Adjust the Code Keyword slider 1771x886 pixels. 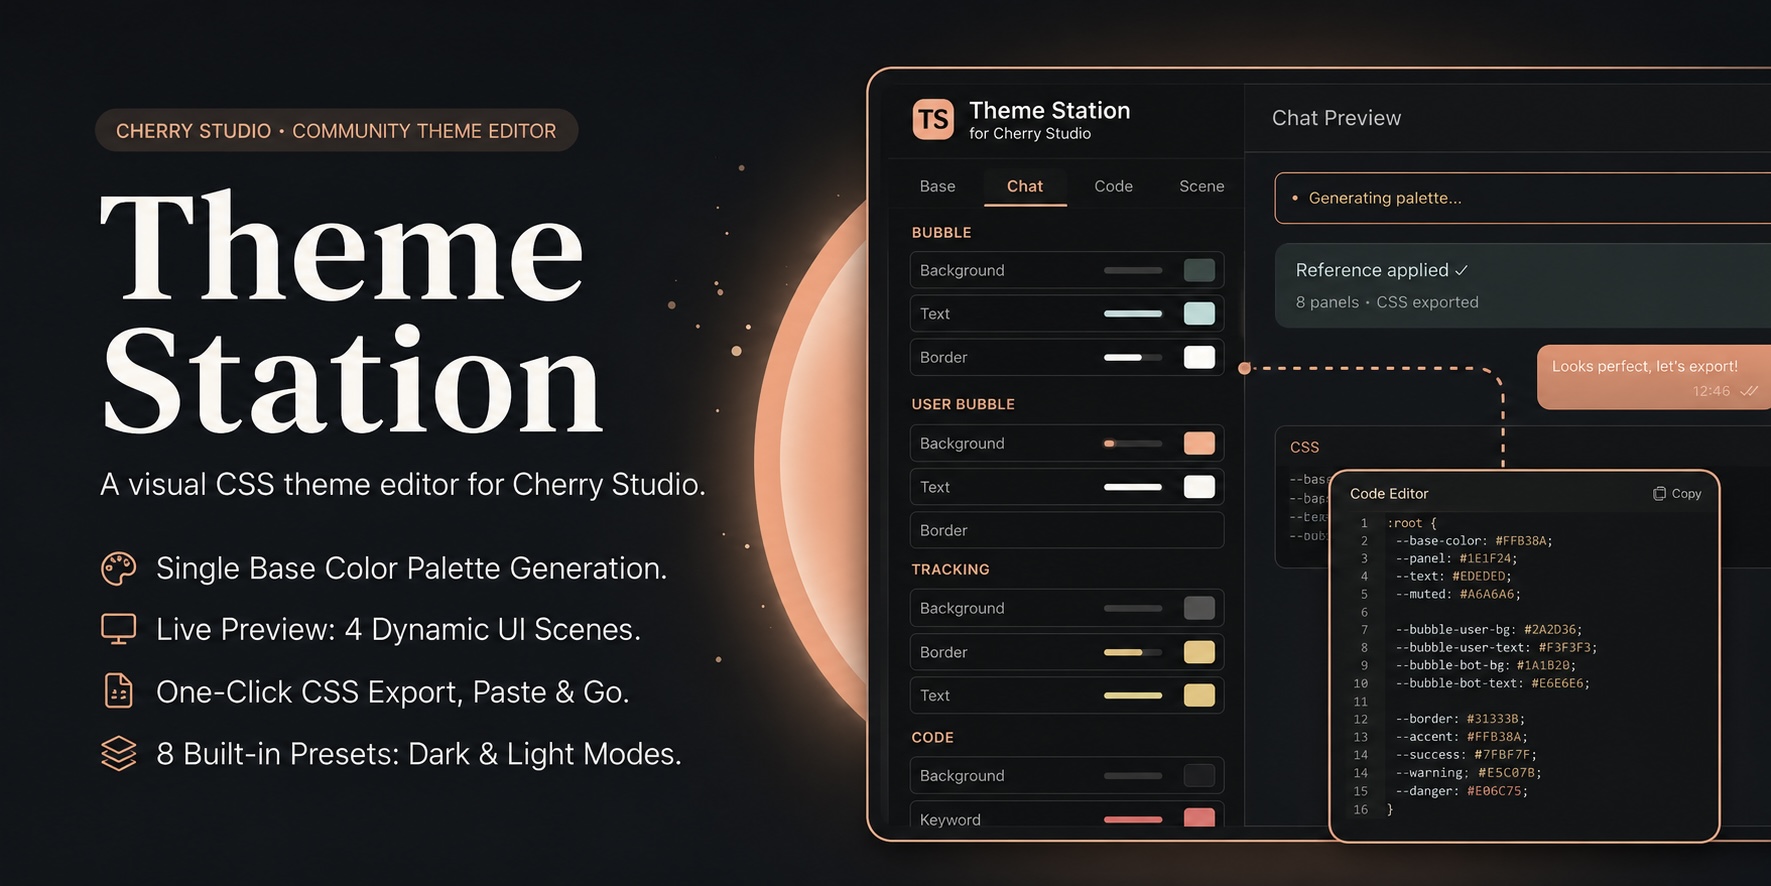(1133, 819)
